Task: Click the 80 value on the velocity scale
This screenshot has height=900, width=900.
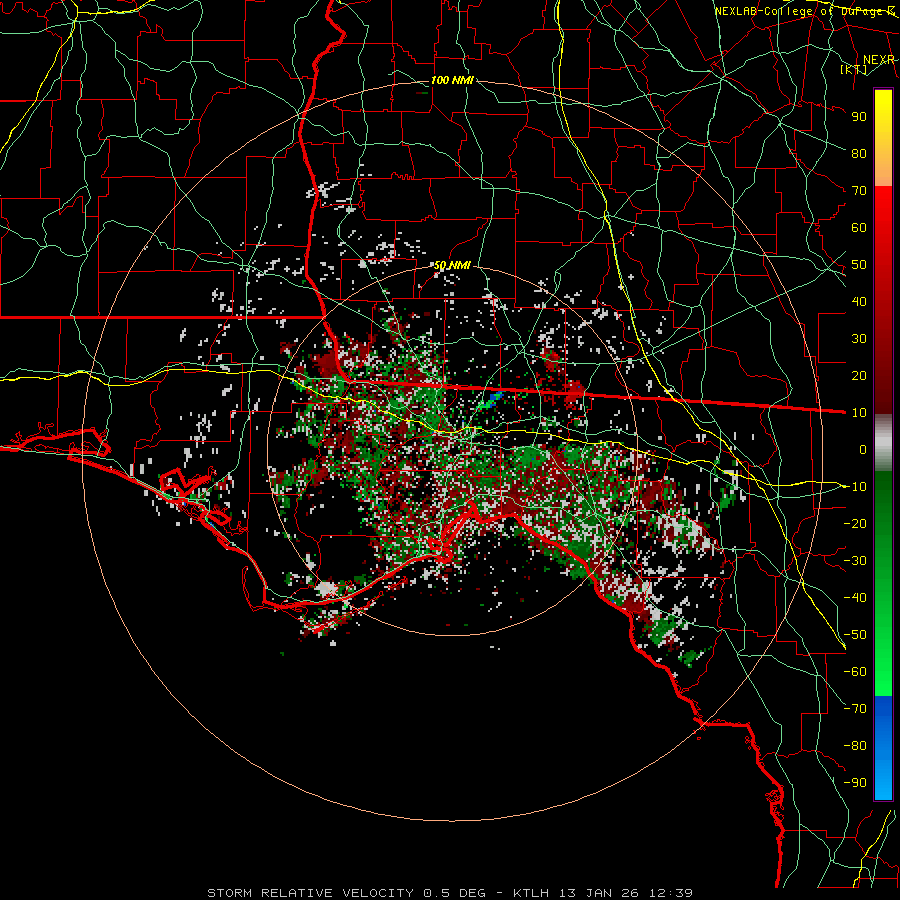Action: (859, 153)
